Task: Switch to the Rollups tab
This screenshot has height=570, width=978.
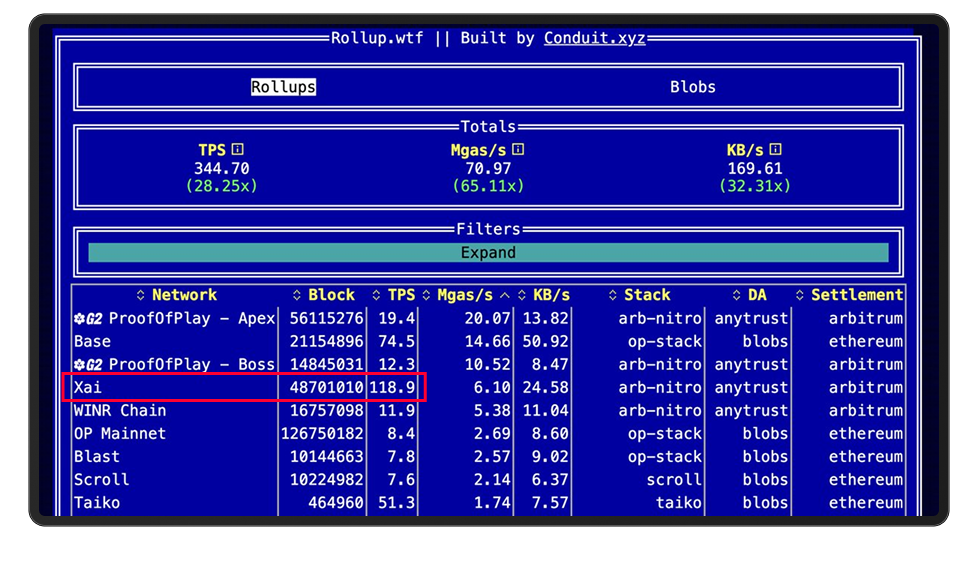Action: (283, 87)
